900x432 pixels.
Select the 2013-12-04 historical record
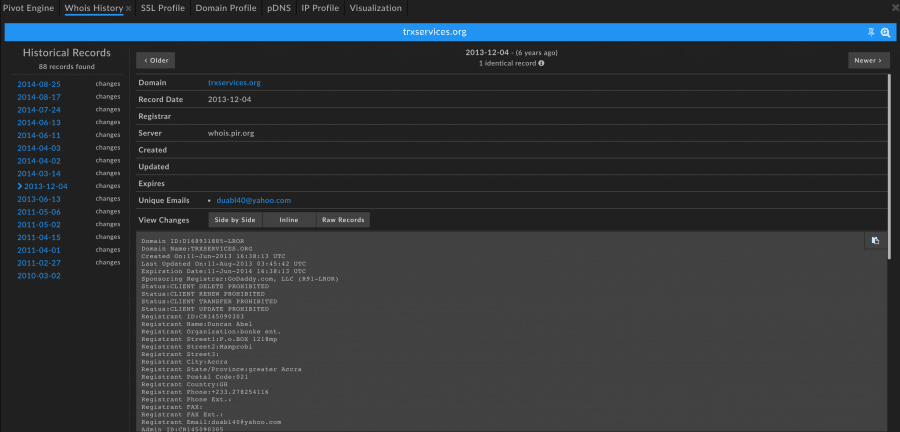46,186
